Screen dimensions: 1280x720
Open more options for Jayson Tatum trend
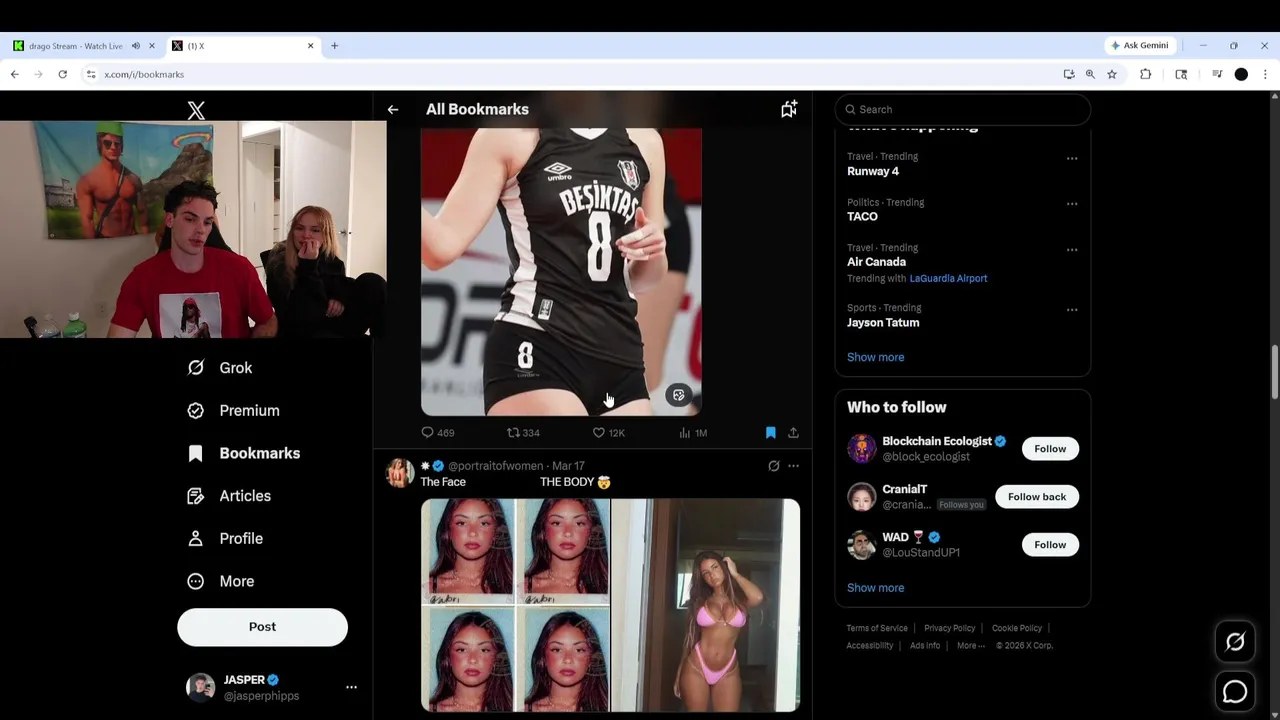click(x=1072, y=309)
